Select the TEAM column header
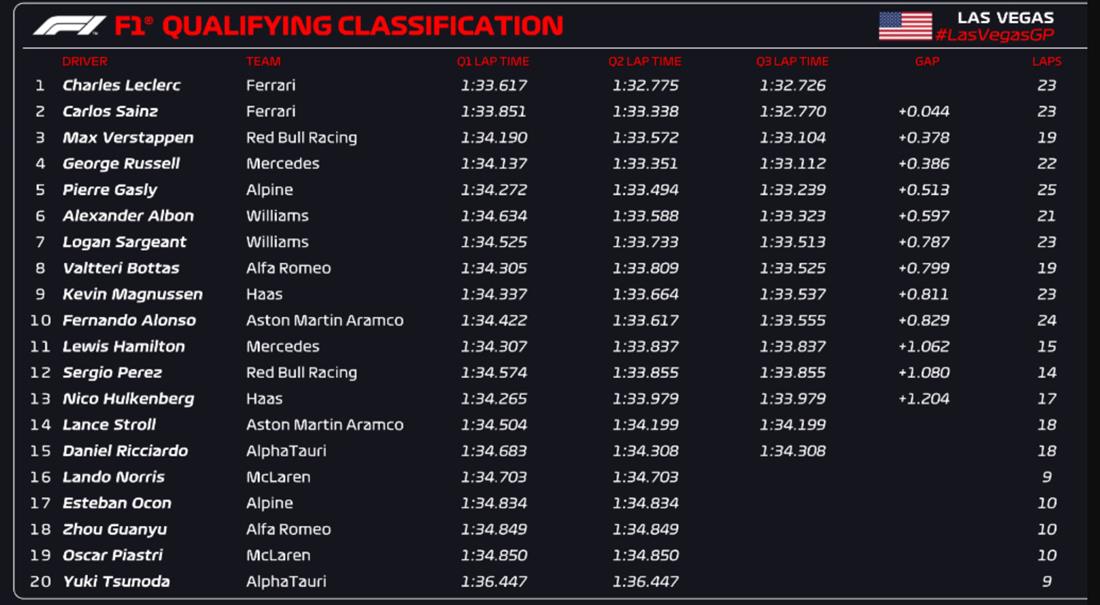 click(263, 61)
